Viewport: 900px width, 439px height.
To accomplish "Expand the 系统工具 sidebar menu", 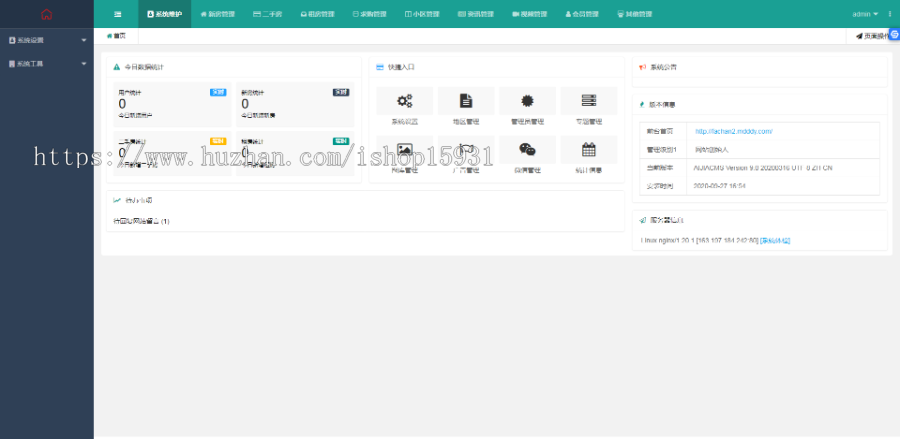I will point(46,63).
